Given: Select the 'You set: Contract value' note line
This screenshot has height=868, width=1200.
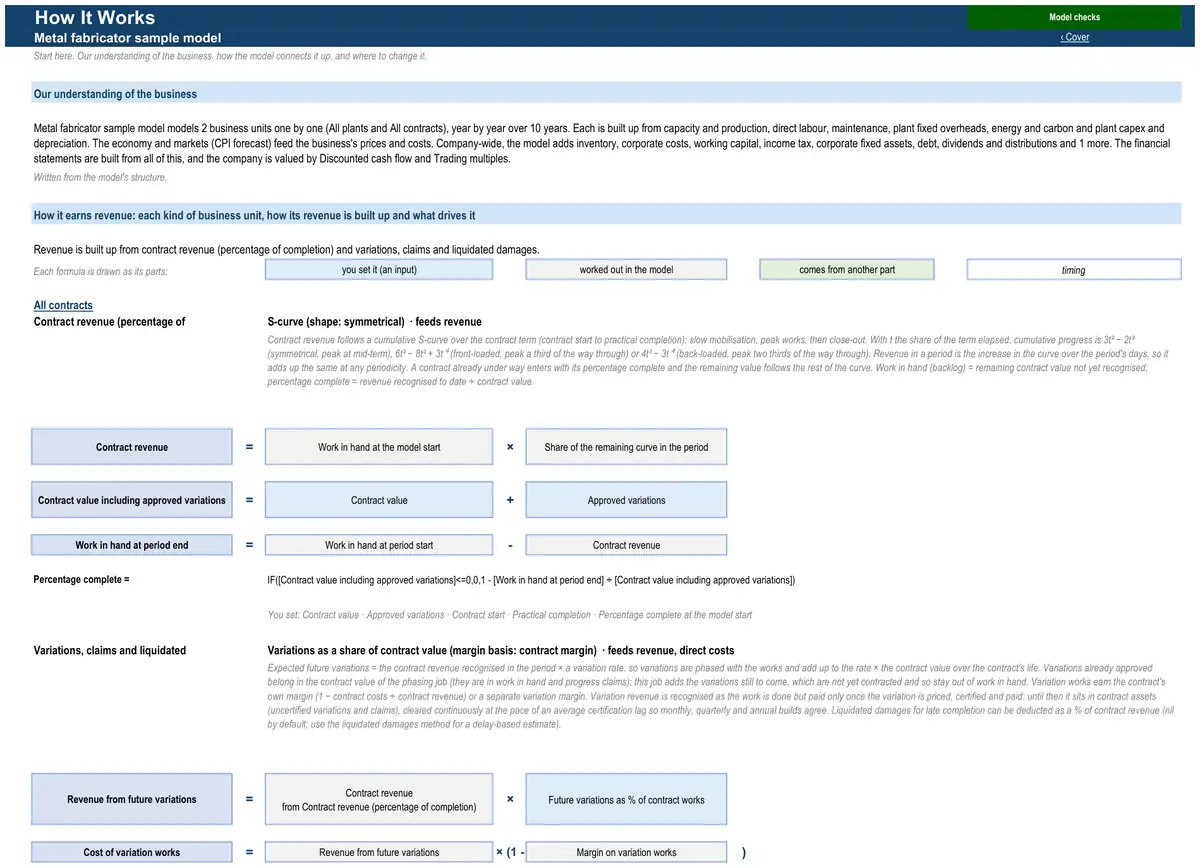Looking at the screenshot, I should coord(510,615).
